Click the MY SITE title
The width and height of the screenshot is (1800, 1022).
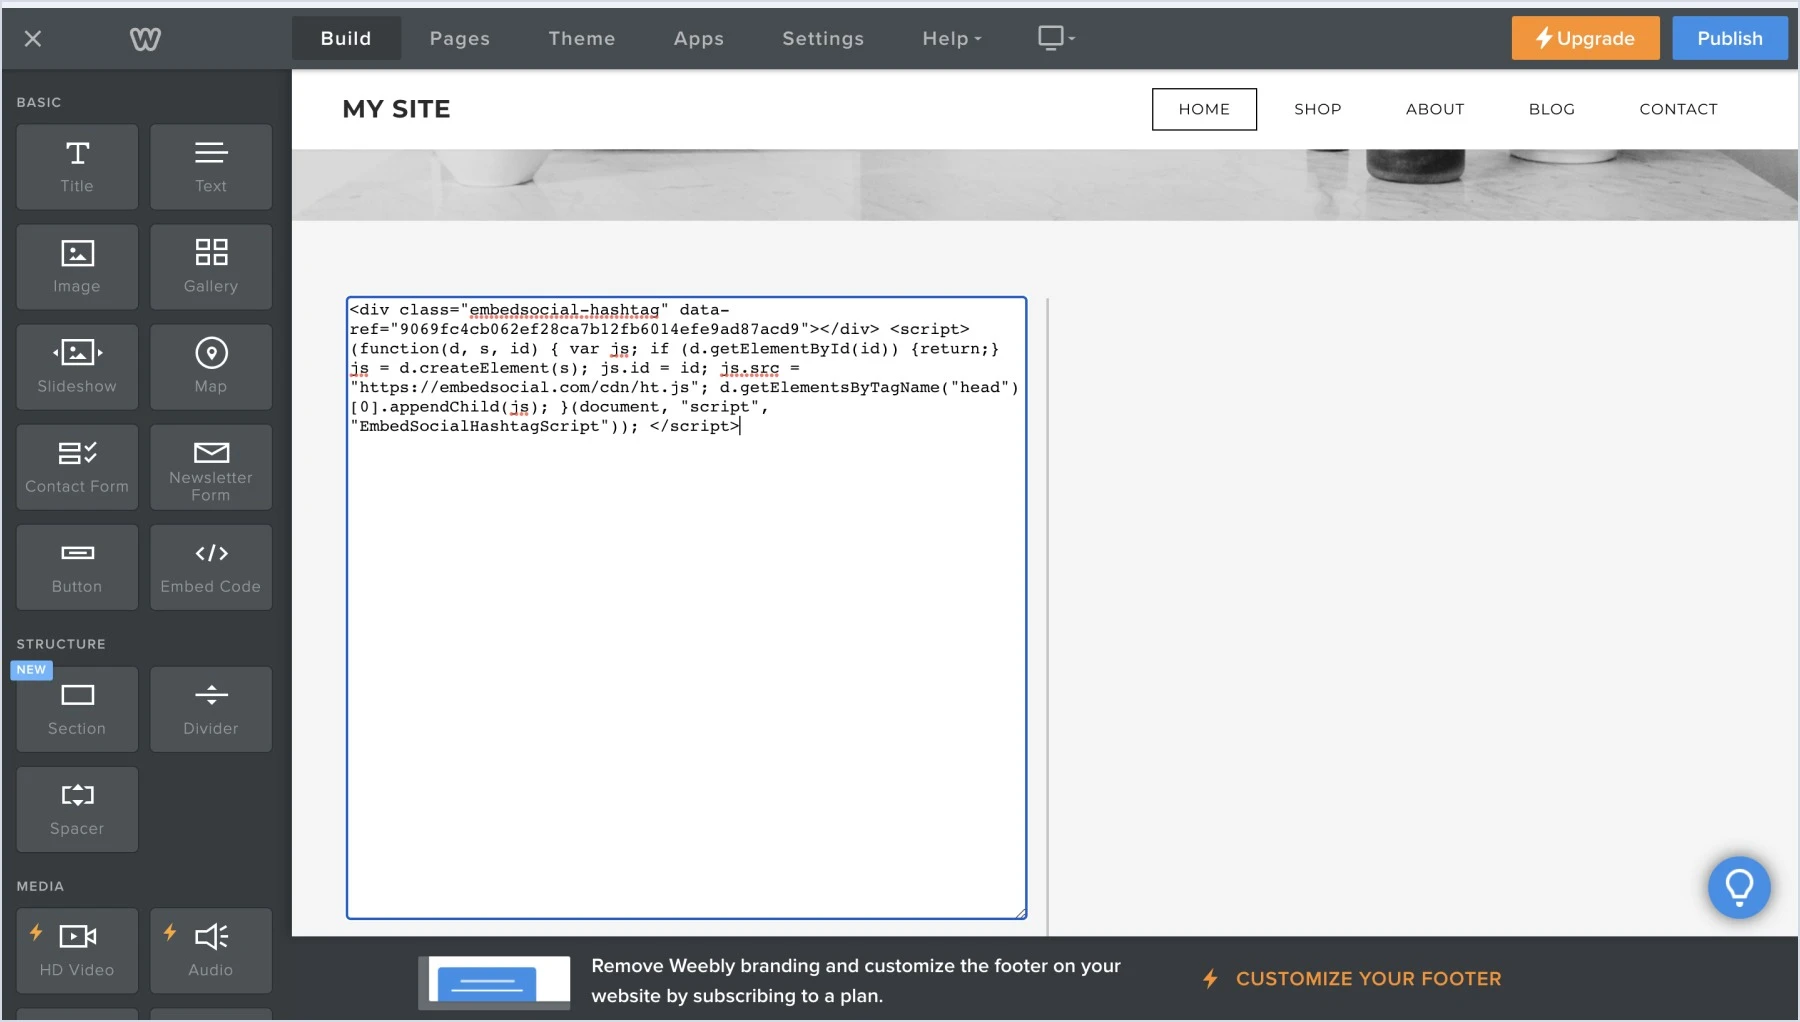(396, 109)
